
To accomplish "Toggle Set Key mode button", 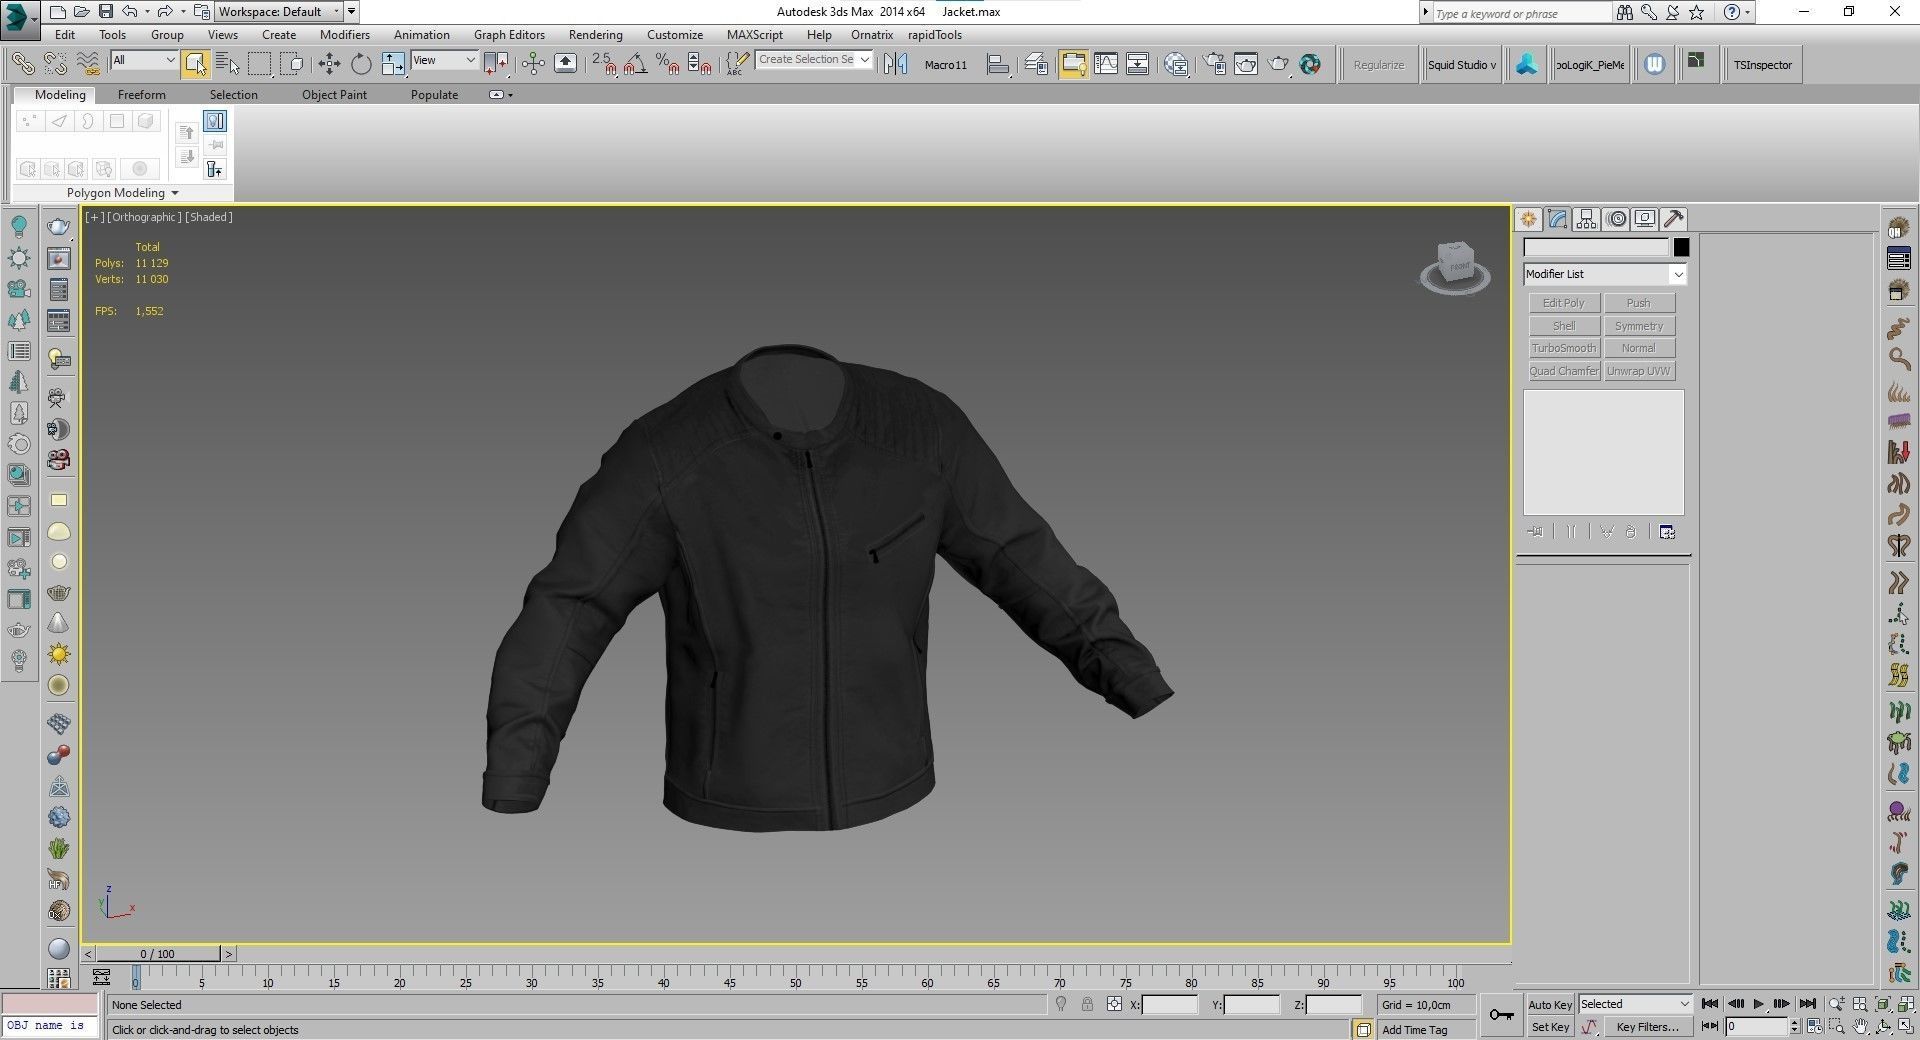I will point(1550,1027).
